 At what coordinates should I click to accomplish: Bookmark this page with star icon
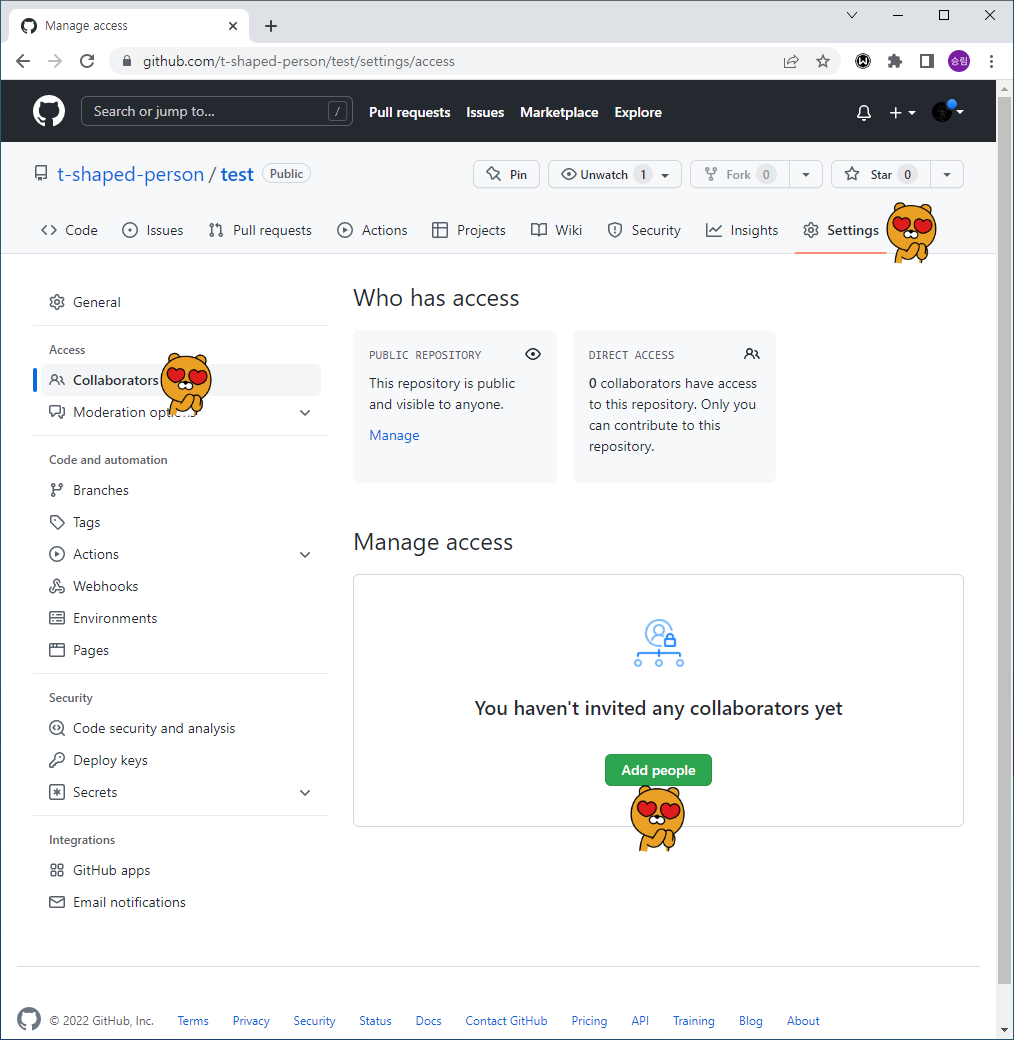coord(822,61)
